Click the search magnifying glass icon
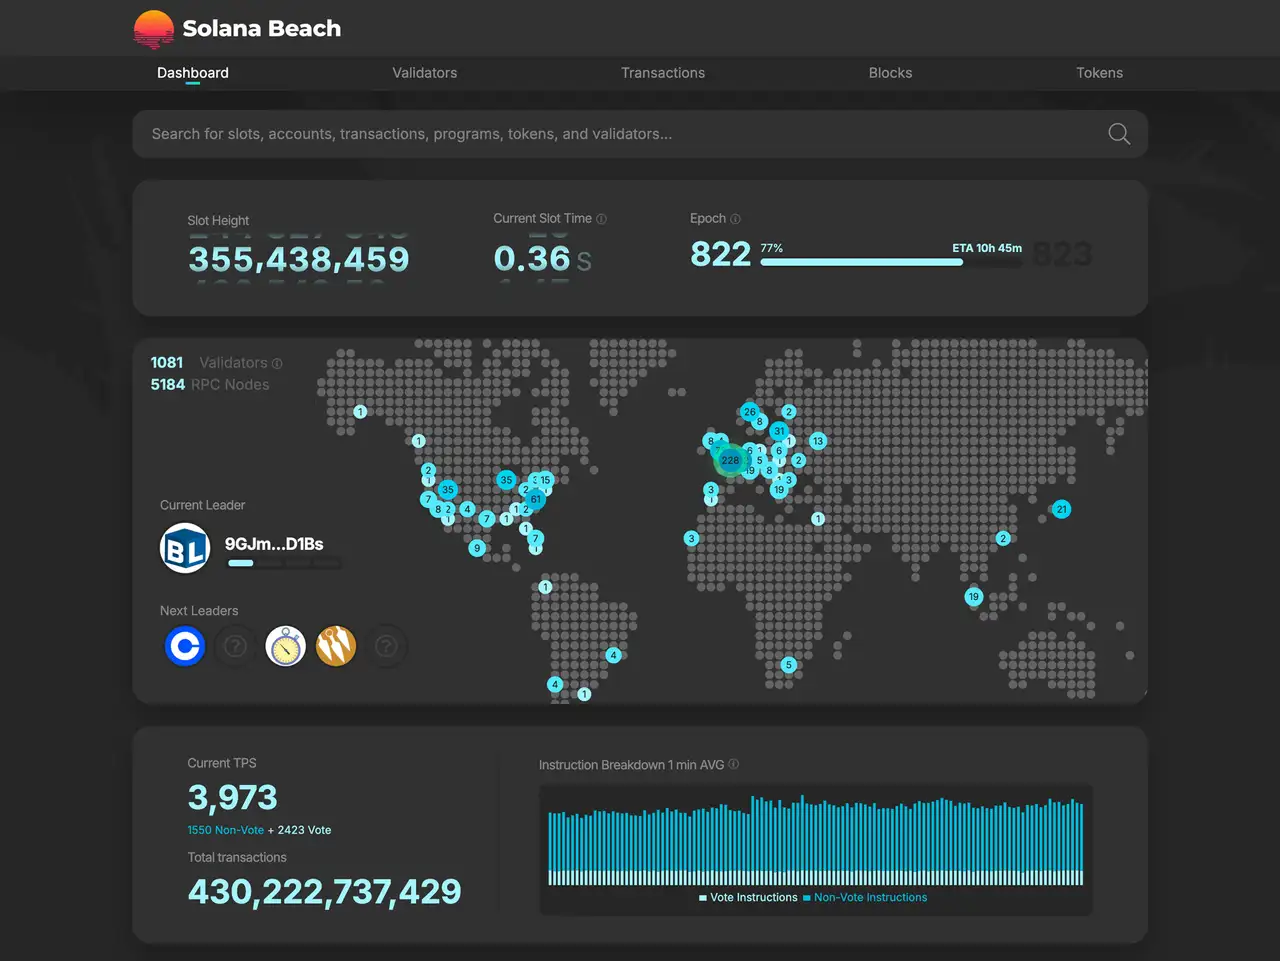 click(x=1119, y=134)
